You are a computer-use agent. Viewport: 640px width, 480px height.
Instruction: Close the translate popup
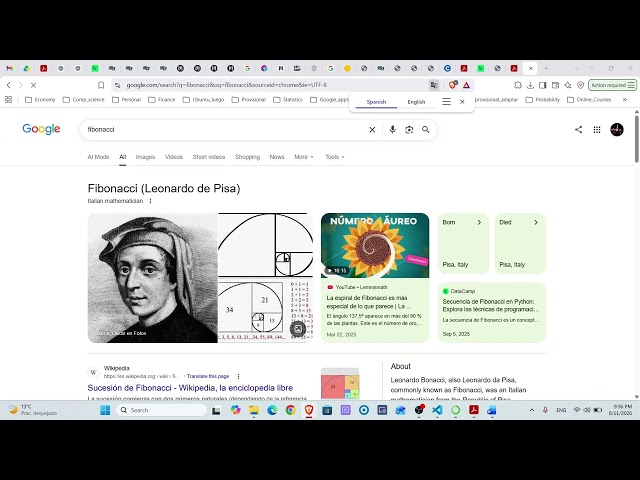(462, 102)
